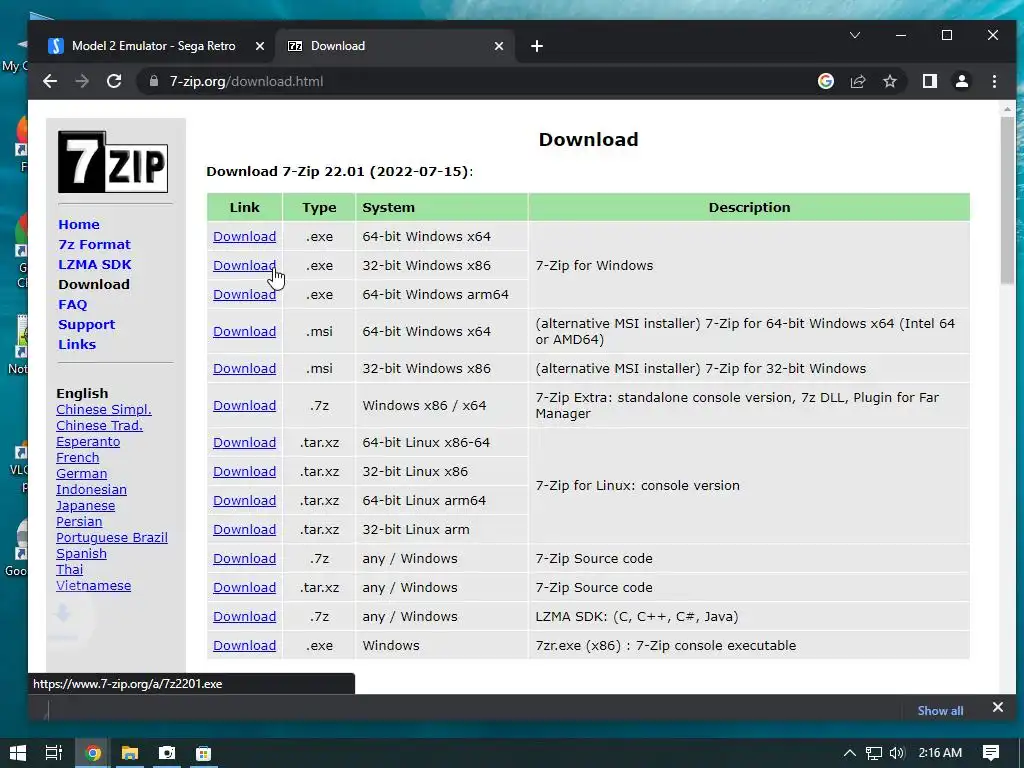The width and height of the screenshot is (1024, 768).
Task: Show hidden system tray icons
Action: point(849,753)
